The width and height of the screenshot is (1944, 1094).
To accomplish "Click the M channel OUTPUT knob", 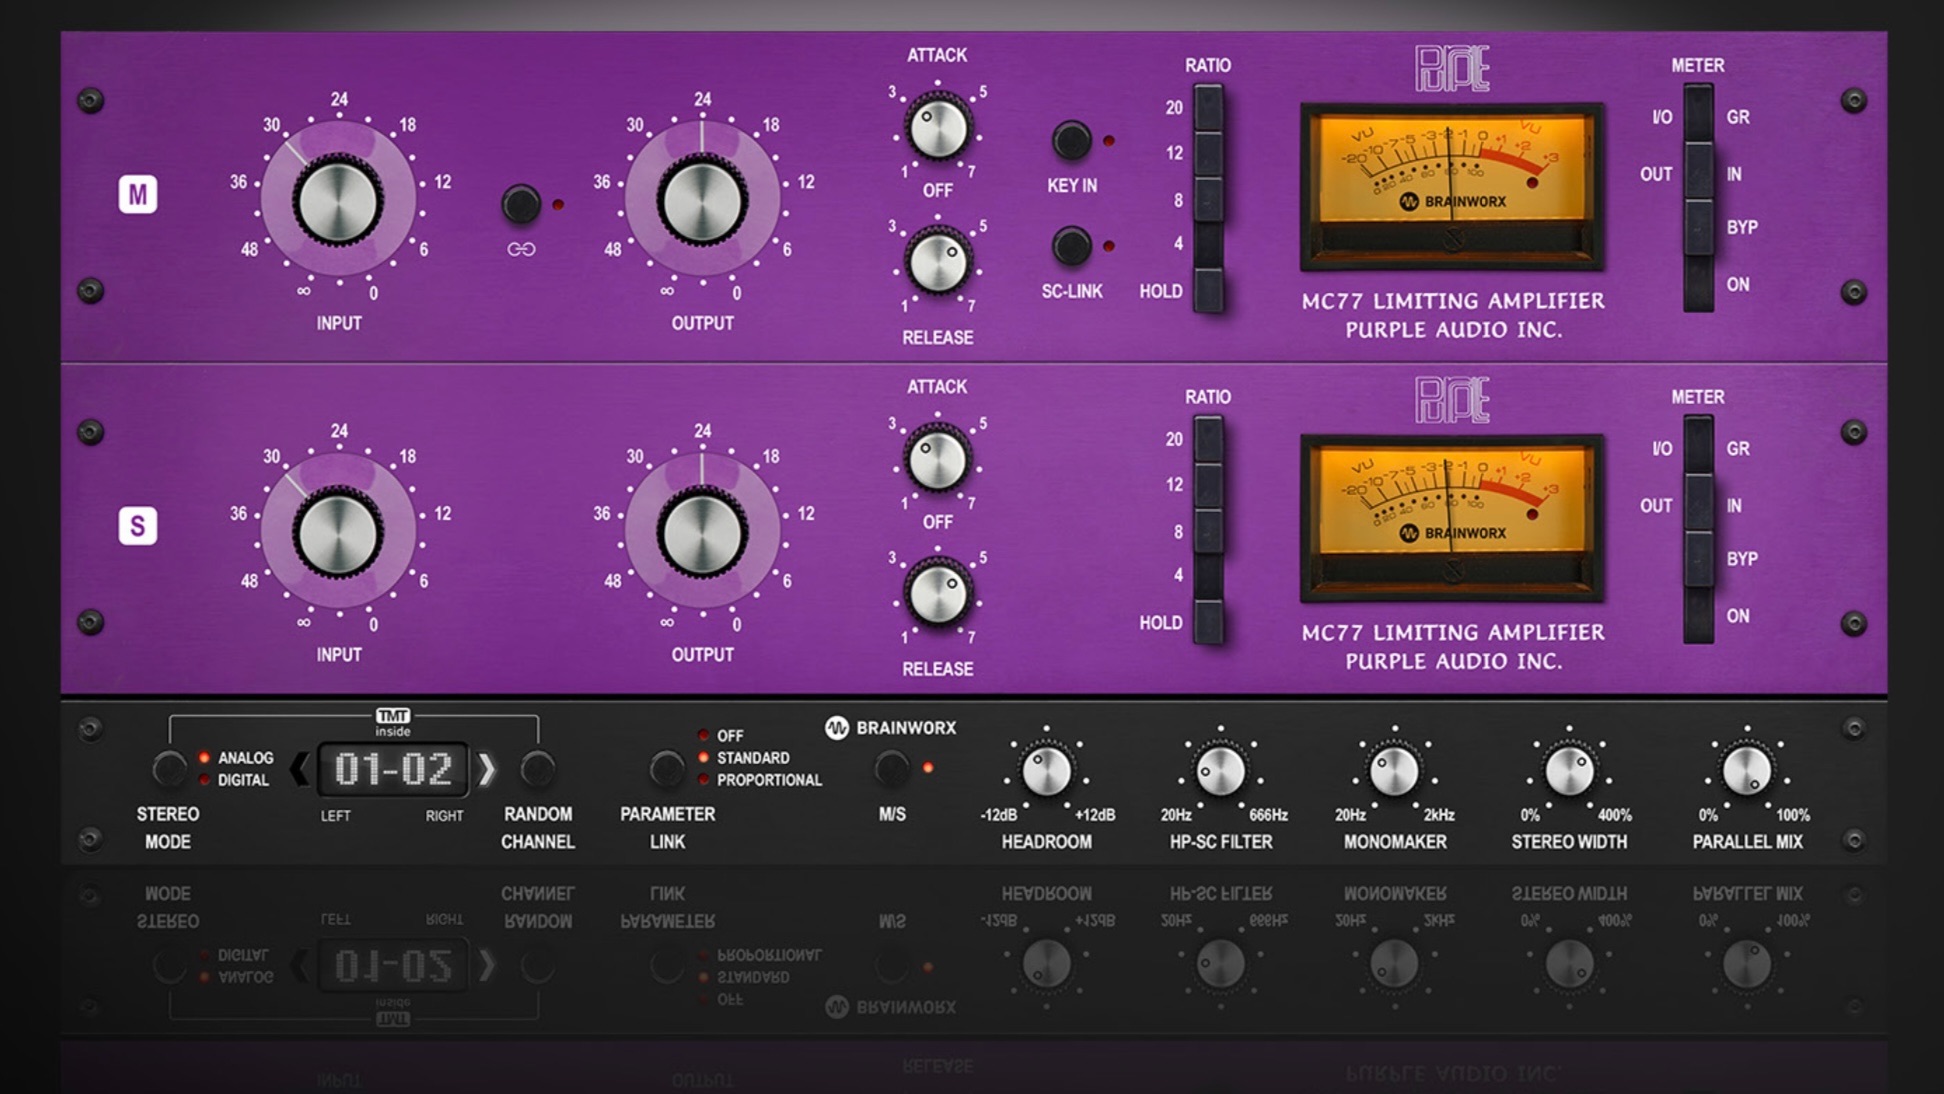I will tap(702, 201).
